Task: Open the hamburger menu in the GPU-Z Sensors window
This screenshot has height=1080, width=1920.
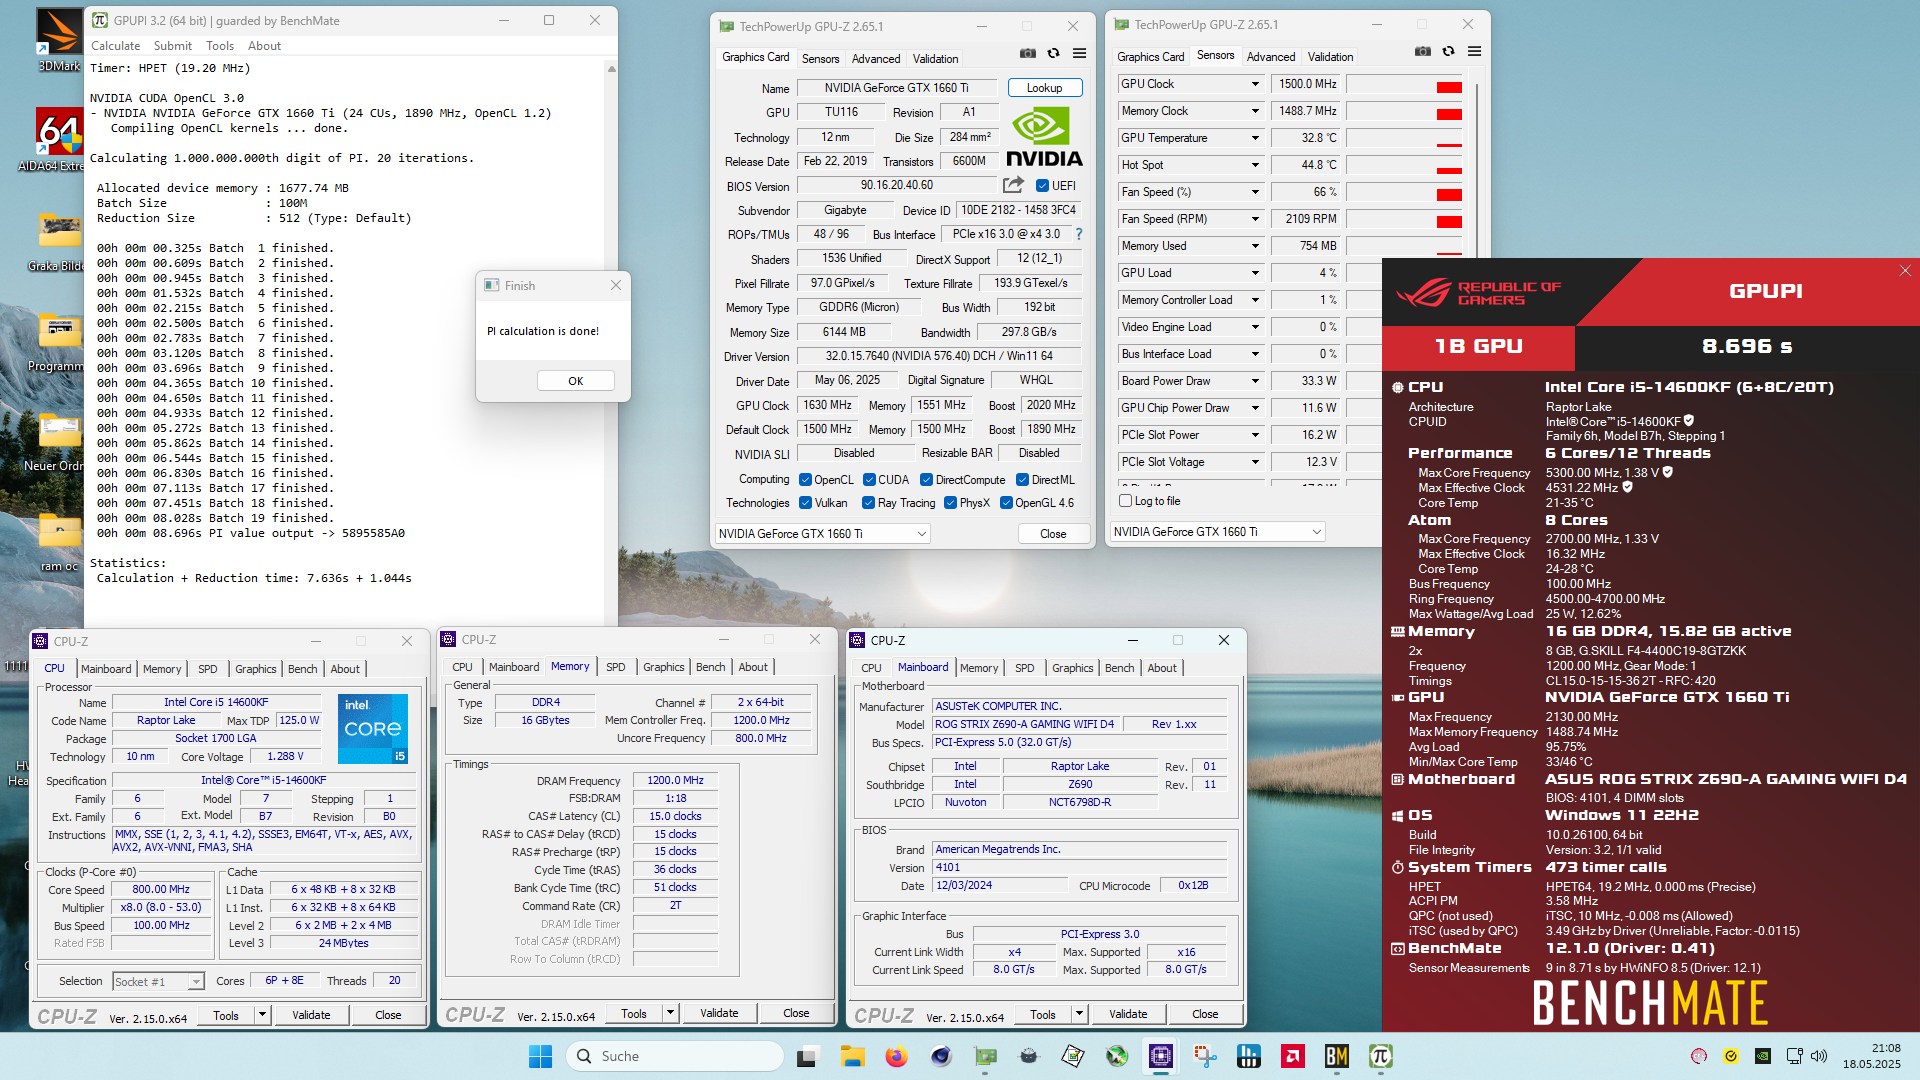Action: tap(1474, 52)
